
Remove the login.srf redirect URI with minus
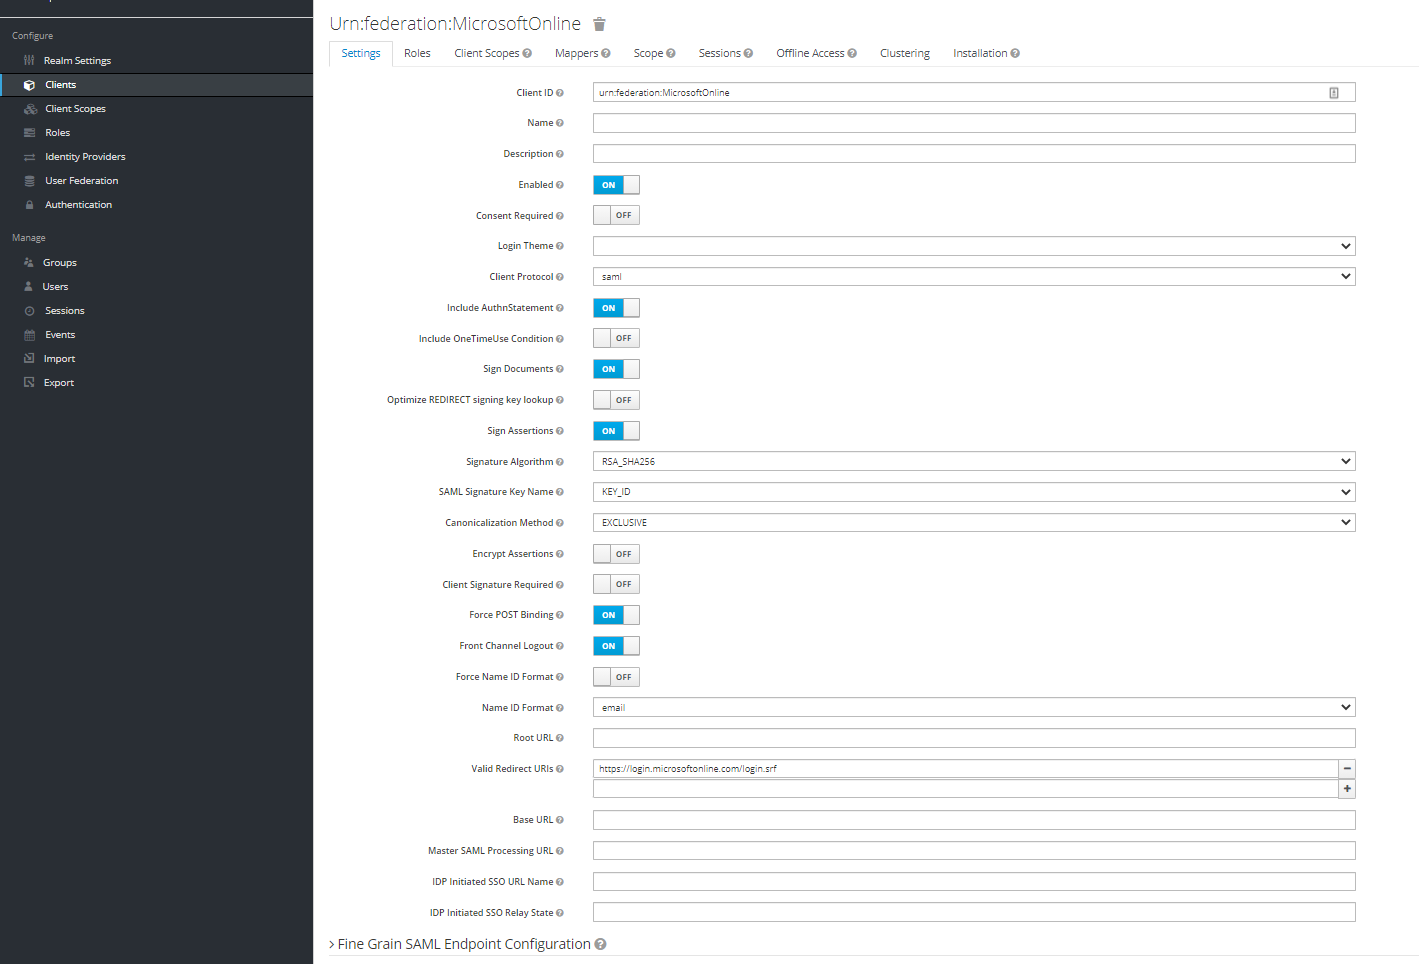click(1347, 769)
